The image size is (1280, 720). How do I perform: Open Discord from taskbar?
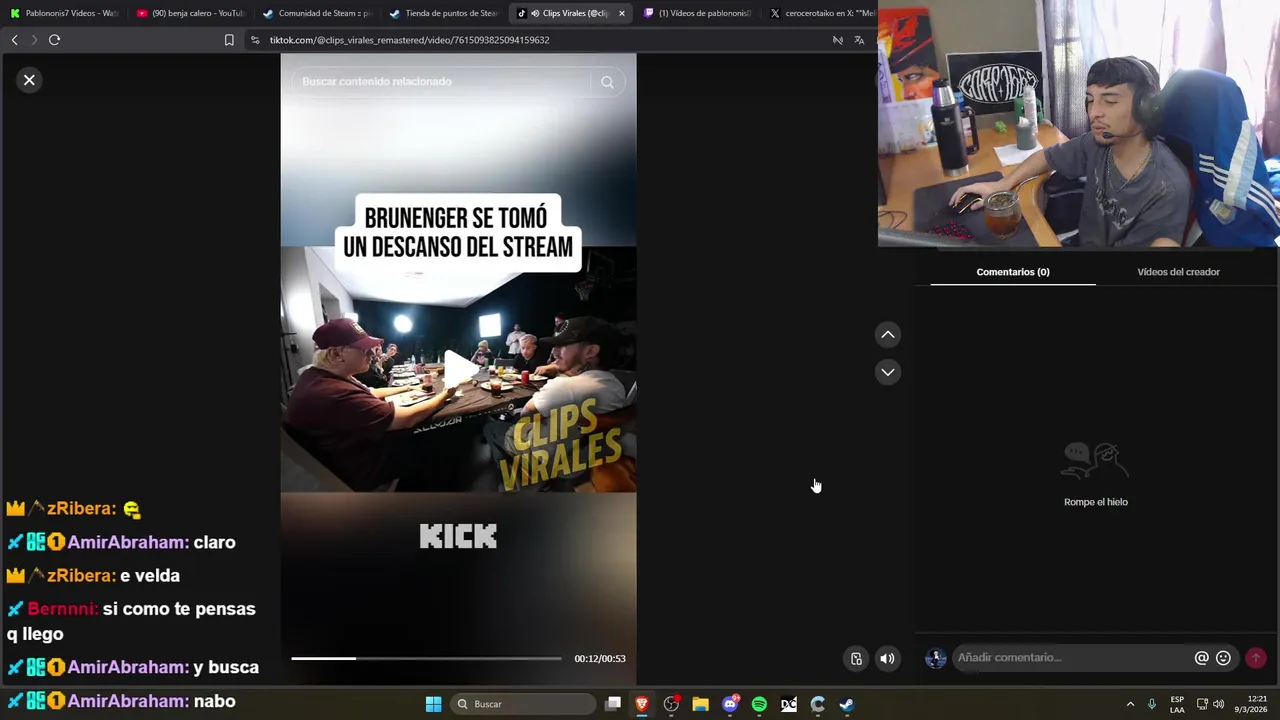[730, 704]
